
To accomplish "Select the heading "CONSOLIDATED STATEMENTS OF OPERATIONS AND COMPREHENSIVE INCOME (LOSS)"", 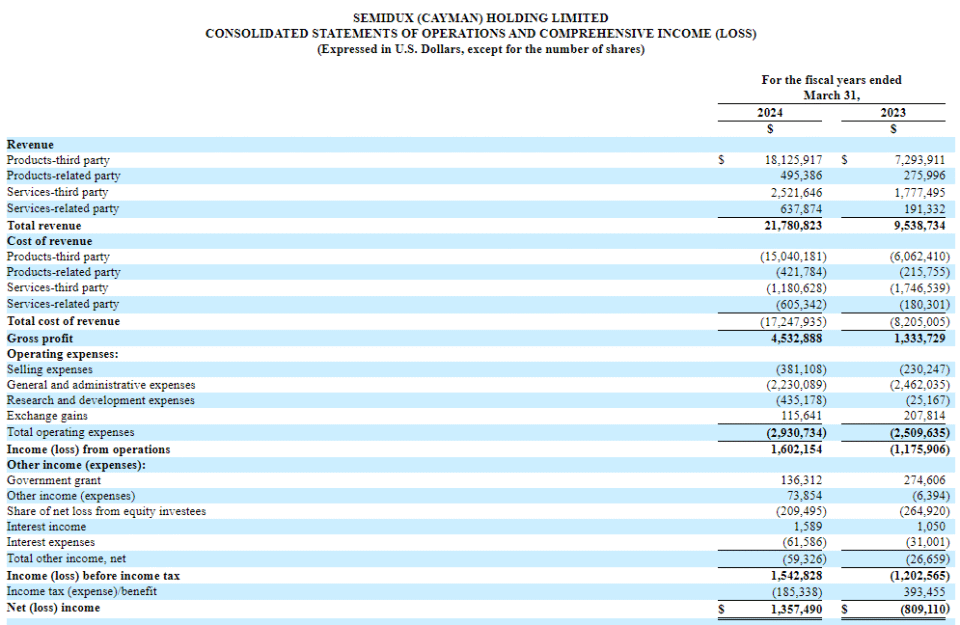I will click(x=481, y=34).
